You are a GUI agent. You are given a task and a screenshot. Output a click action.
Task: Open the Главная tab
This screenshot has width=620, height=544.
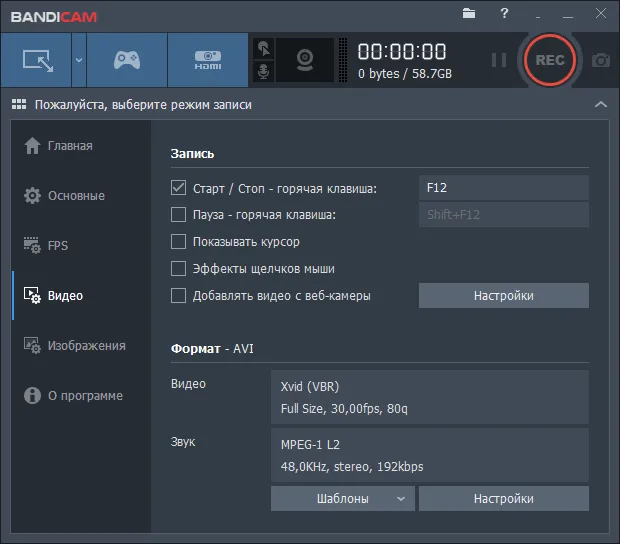[x=81, y=146]
